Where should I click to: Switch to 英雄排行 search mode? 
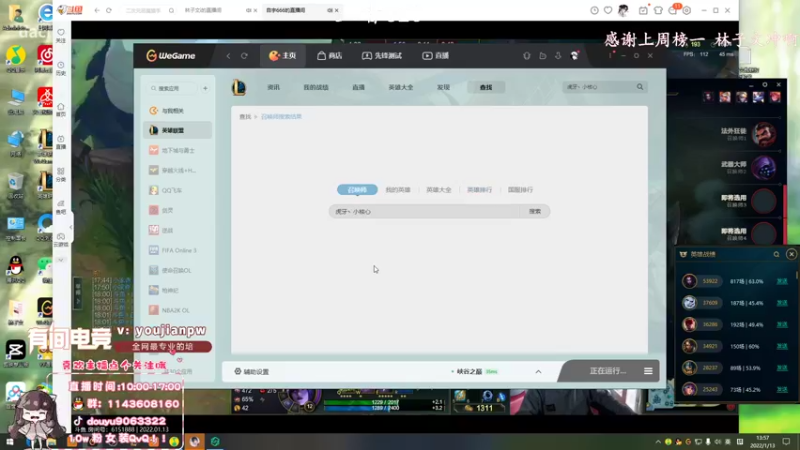point(480,189)
